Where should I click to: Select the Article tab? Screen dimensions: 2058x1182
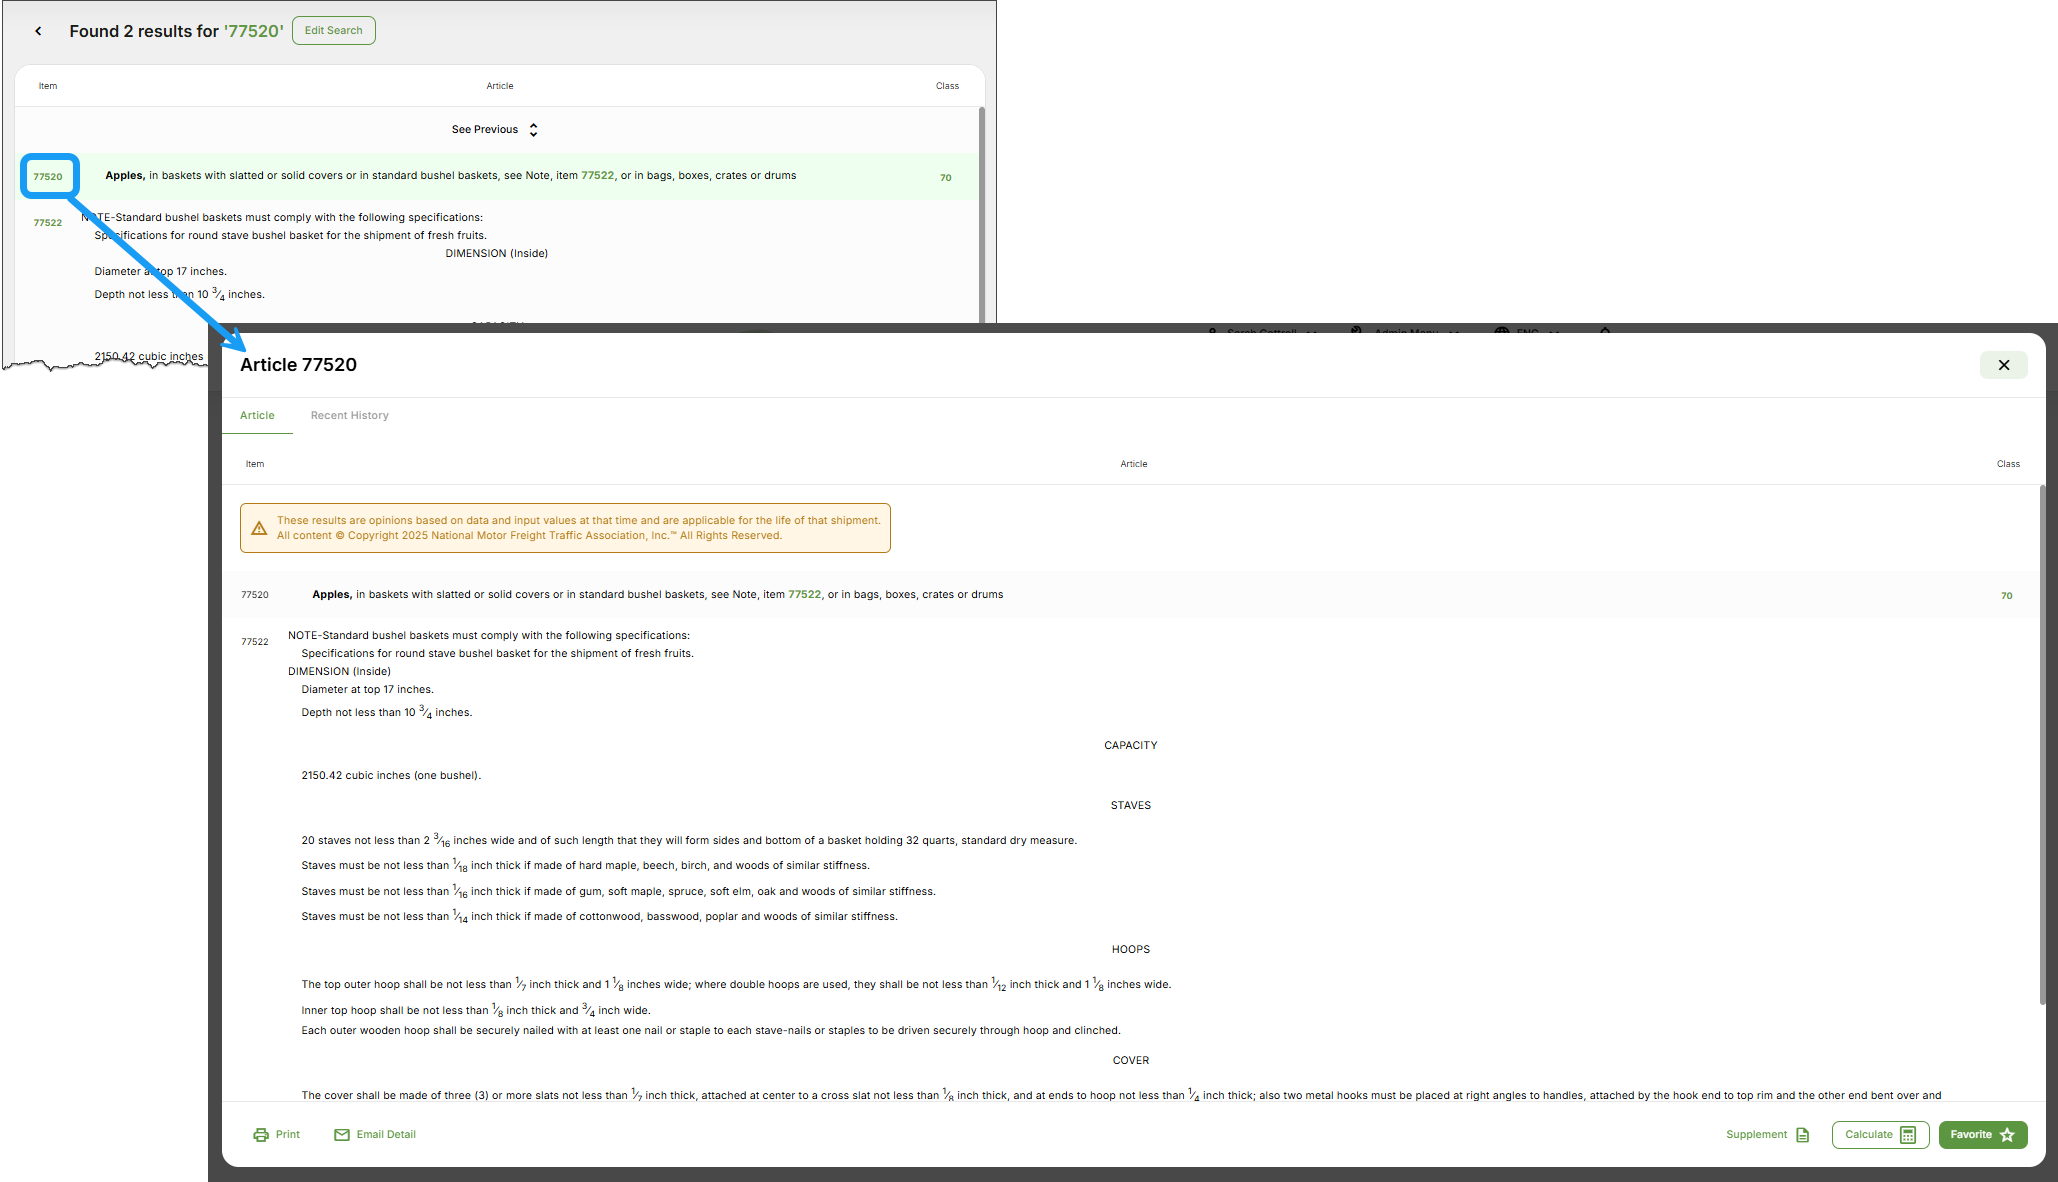tap(257, 415)
